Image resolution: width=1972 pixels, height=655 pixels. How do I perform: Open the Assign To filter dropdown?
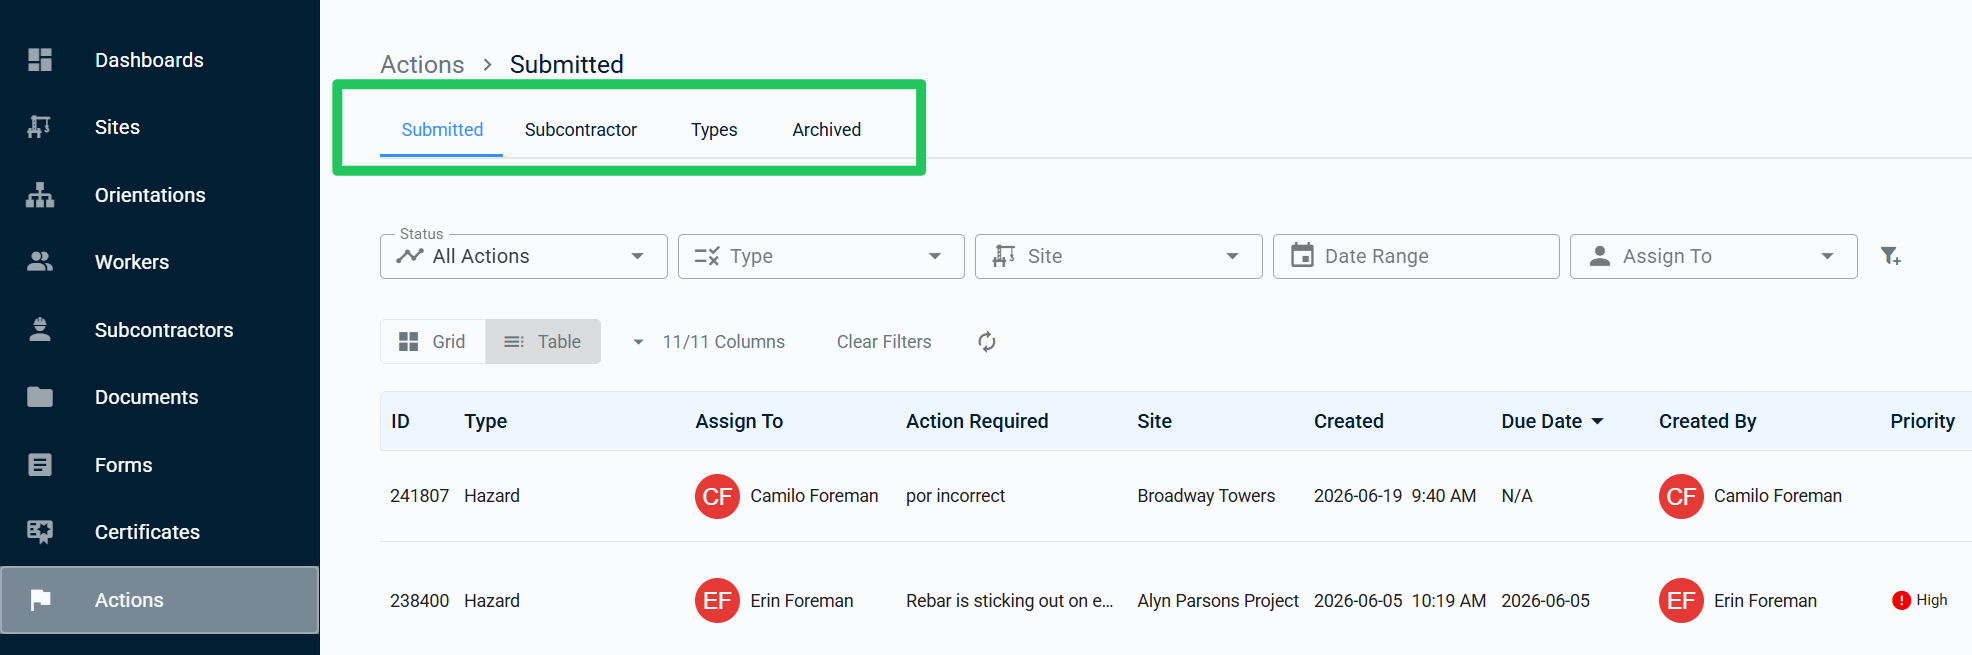coord(1713,256)
